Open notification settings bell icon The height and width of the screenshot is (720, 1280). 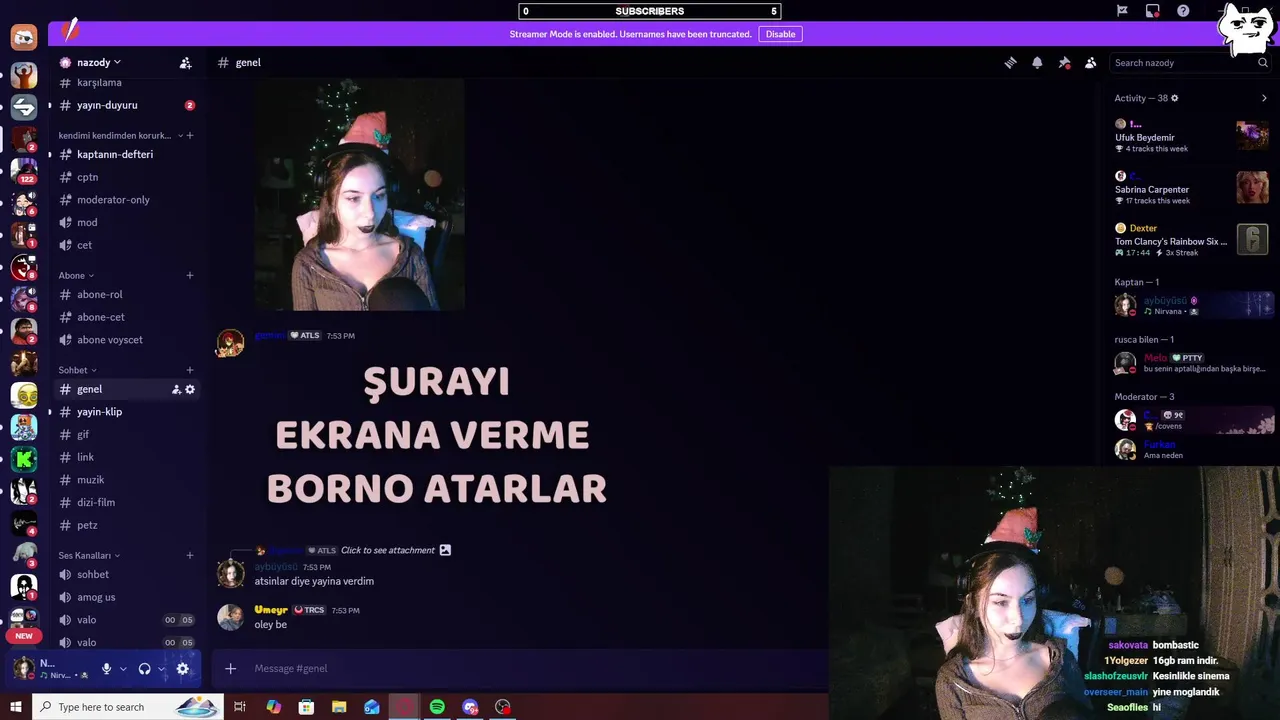click(x=1037, y=62)
